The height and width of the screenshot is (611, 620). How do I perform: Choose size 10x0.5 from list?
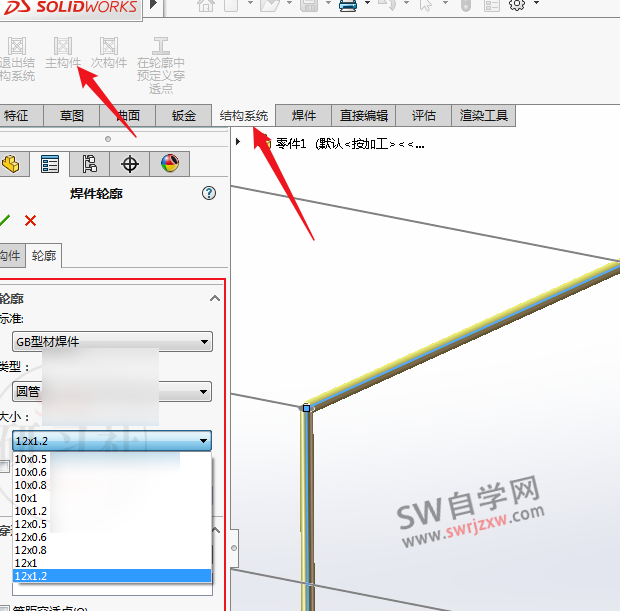(112, 459)
